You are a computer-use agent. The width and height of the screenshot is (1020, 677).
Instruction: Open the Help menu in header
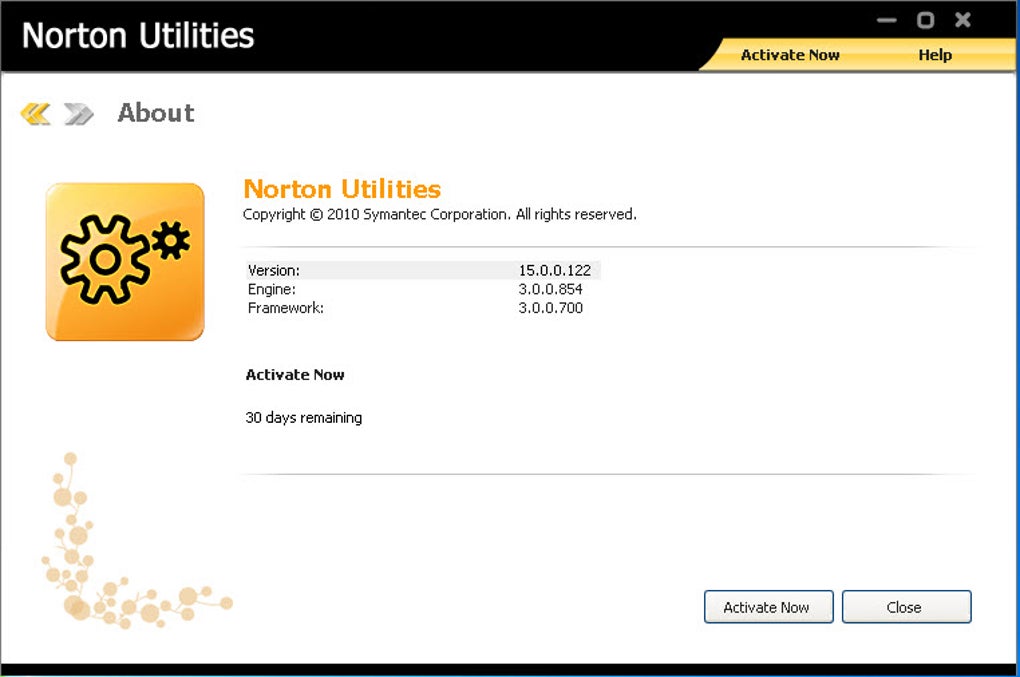935,55
